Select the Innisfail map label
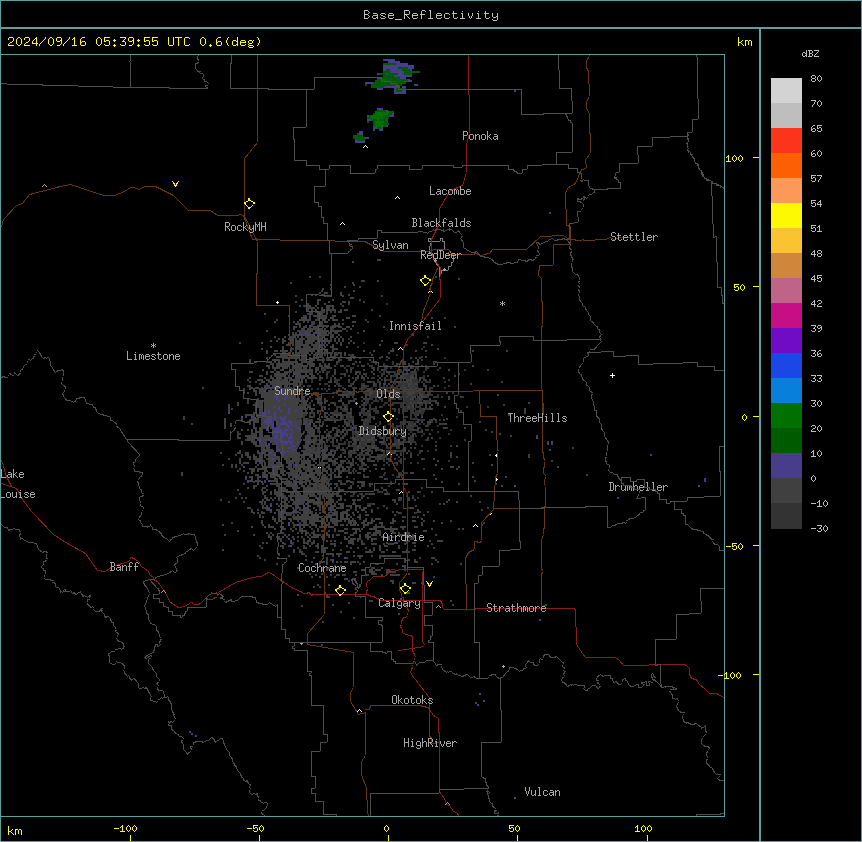The image size is (862, 842). [x=415, y=326]
